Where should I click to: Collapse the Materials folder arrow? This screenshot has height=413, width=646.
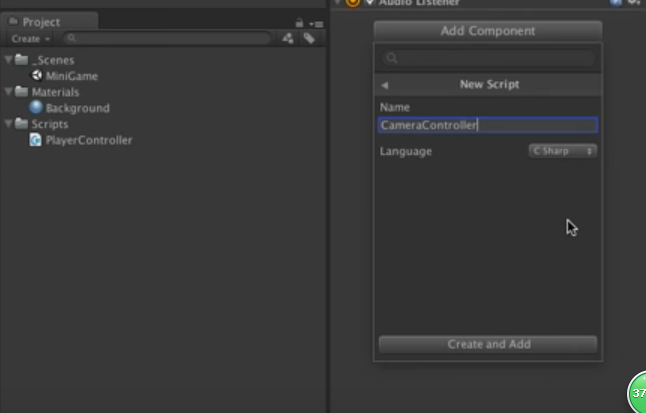pos(8,92)
